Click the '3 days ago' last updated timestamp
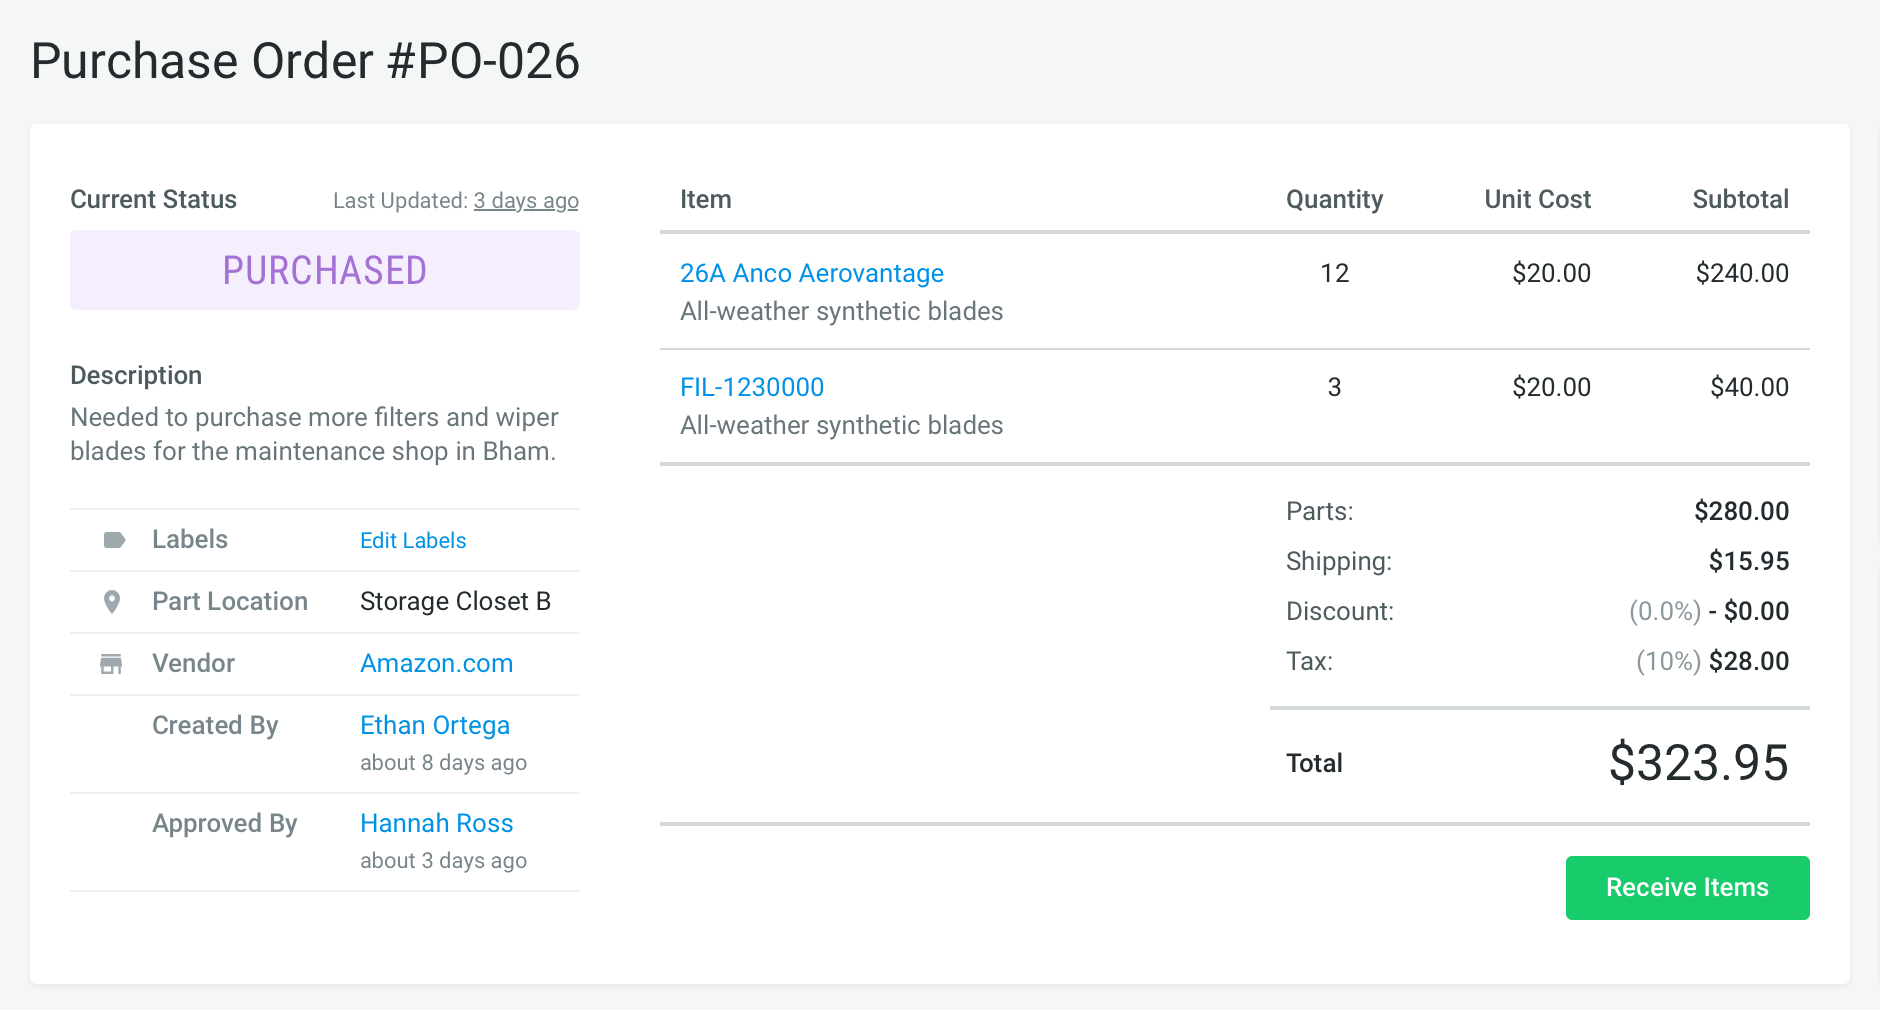 pos(525,201)
